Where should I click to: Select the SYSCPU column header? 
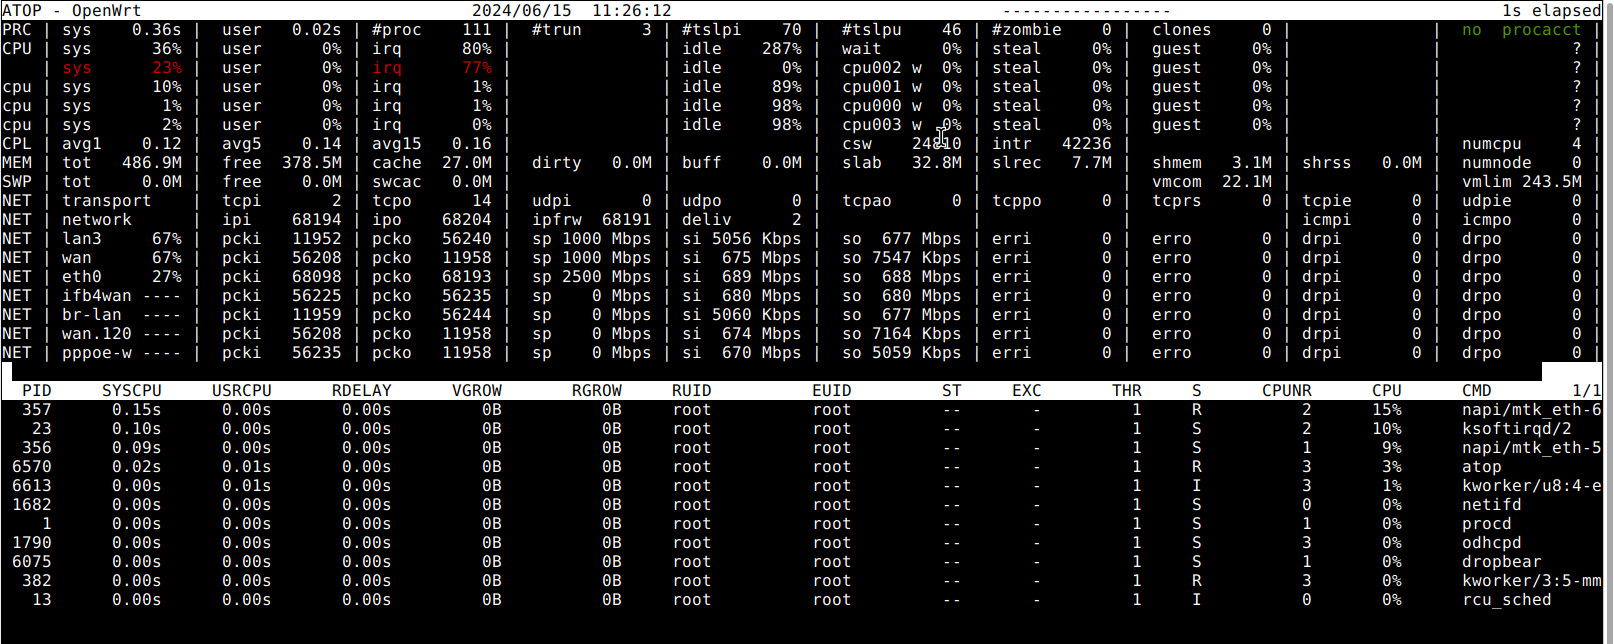click(x=132, y=391)
